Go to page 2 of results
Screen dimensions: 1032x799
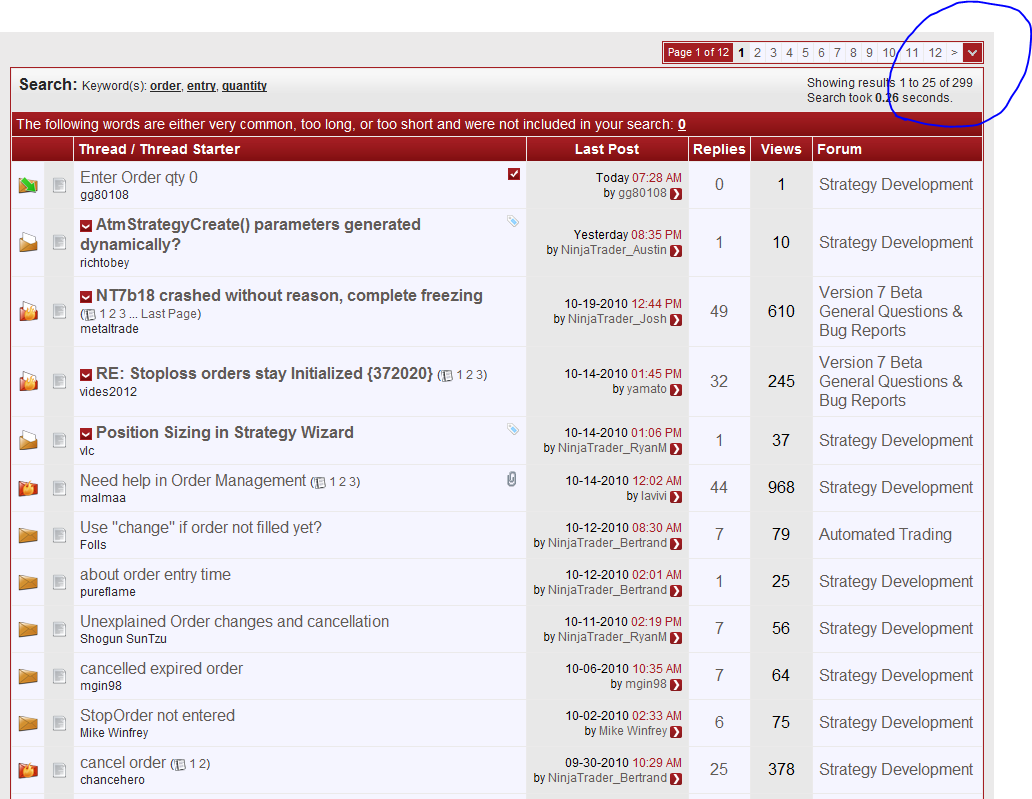point(757,53)
